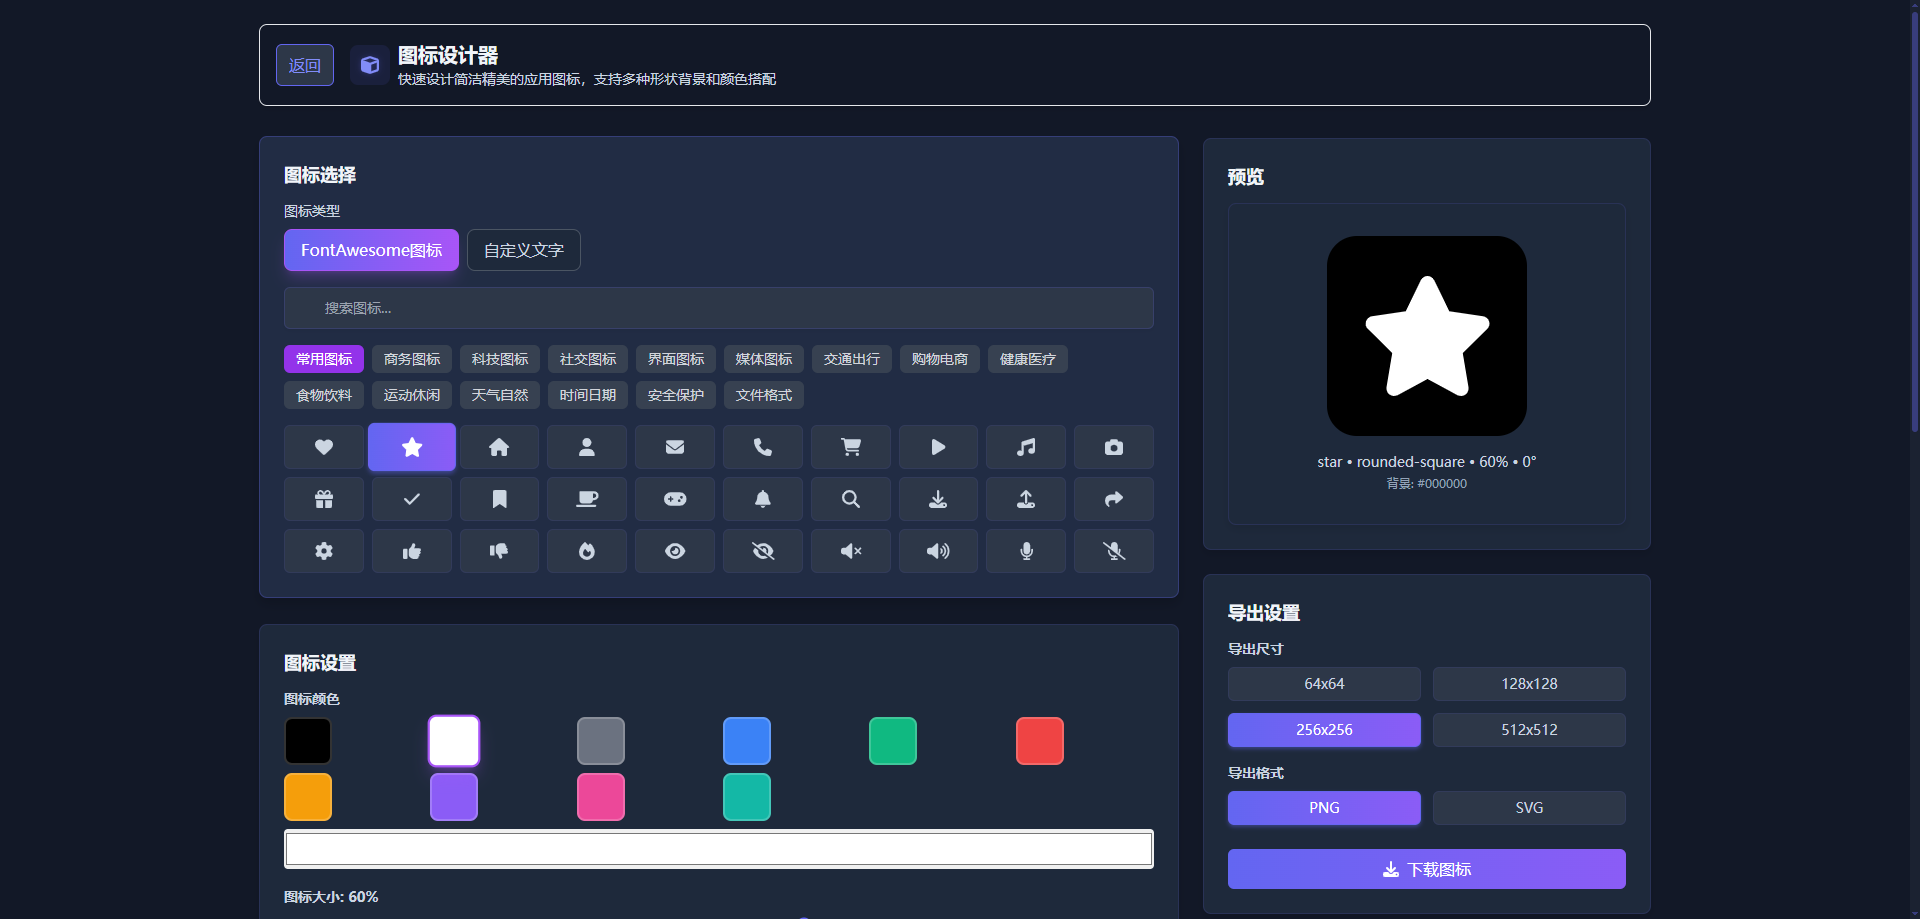Pick the orange icon color swatch
The image size is (1920, 919).
[308, 797]
